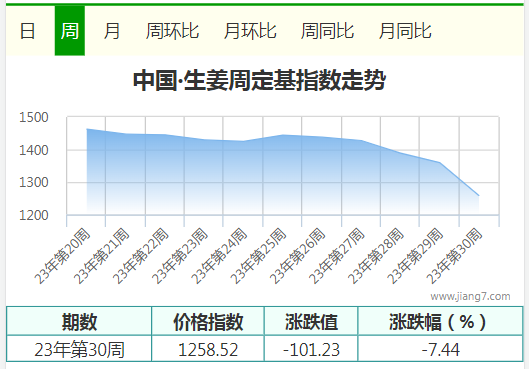
Task: Click x-axis label 23年第27周
Action: tap(337, 256)
